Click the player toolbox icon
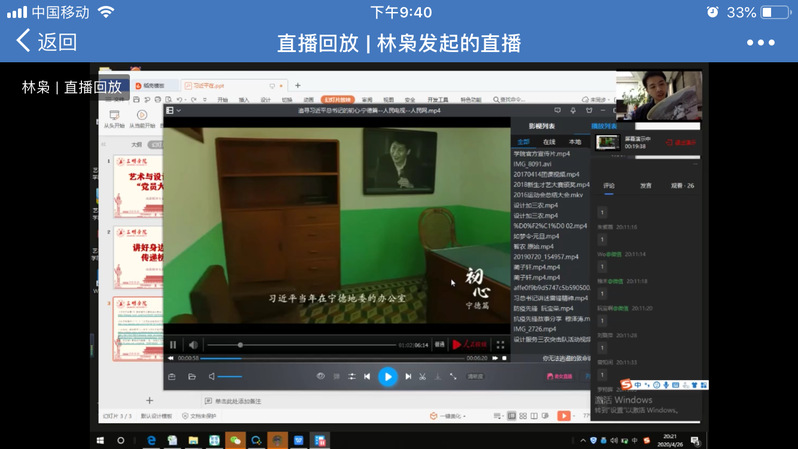798x449 pixels. click(x=172, y=377)
